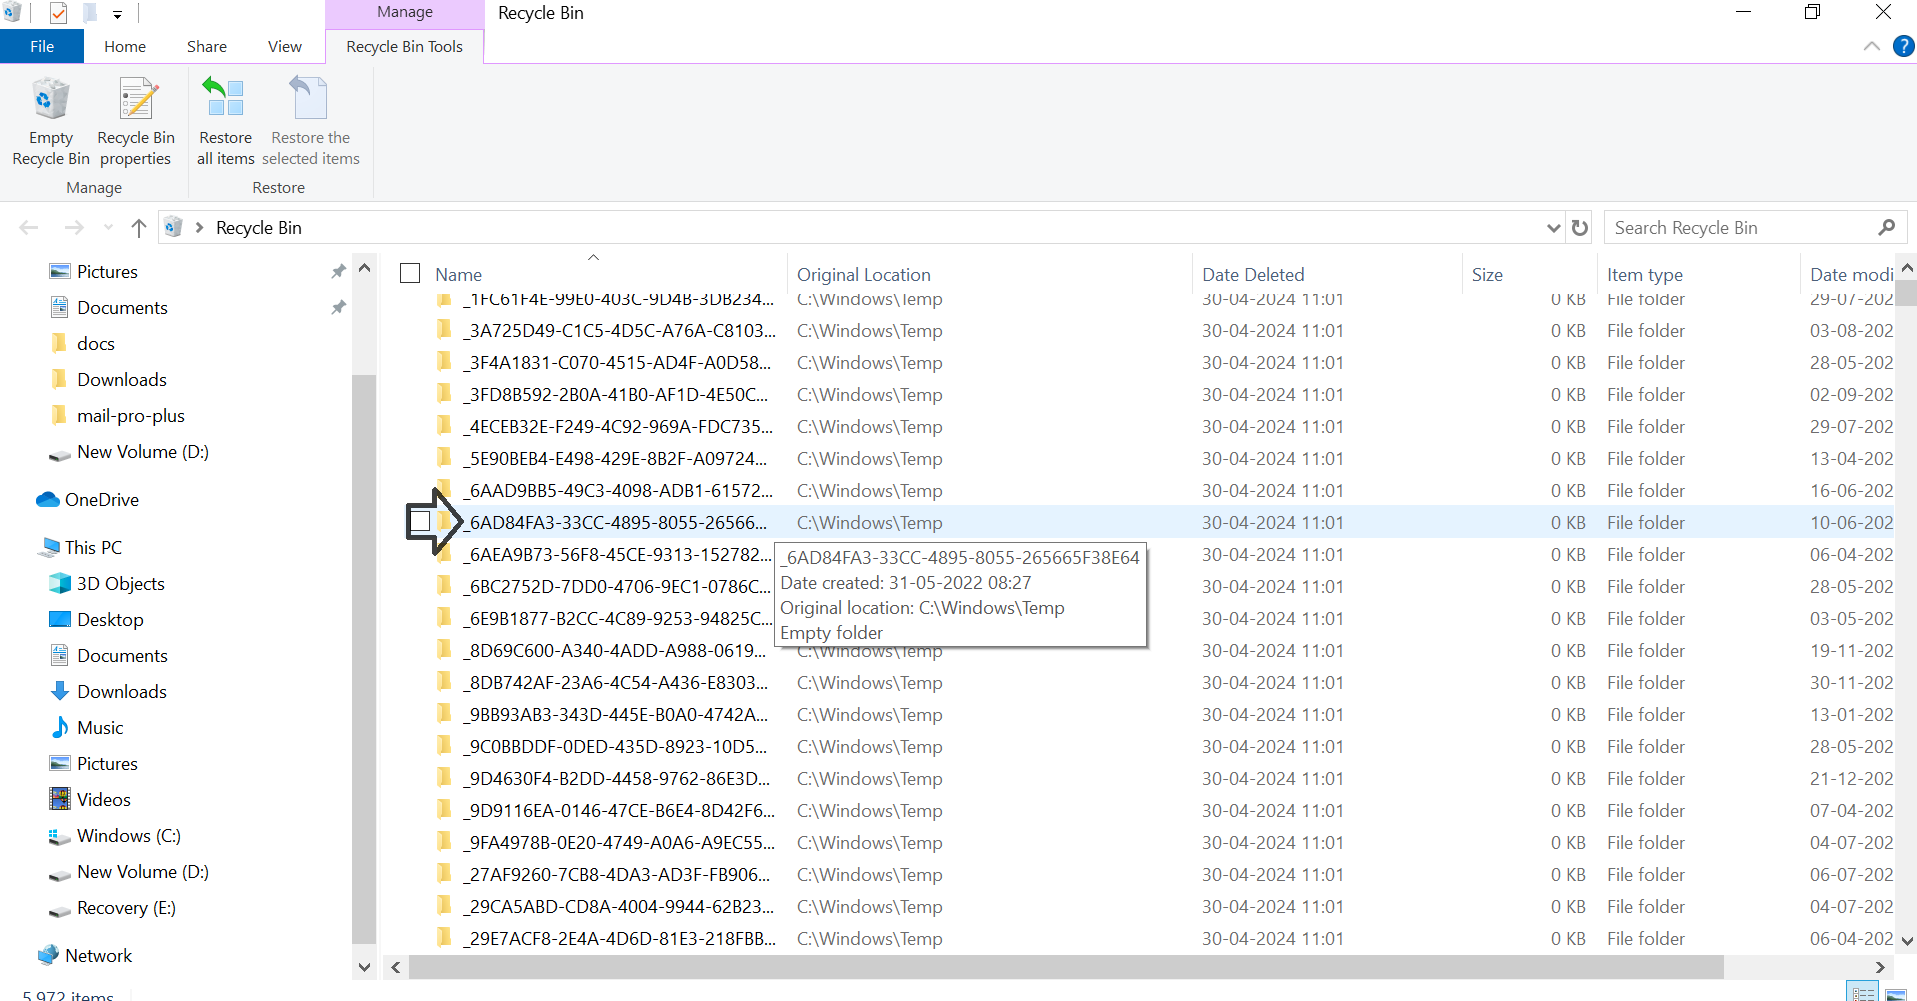Switch to the View tab

285,46
